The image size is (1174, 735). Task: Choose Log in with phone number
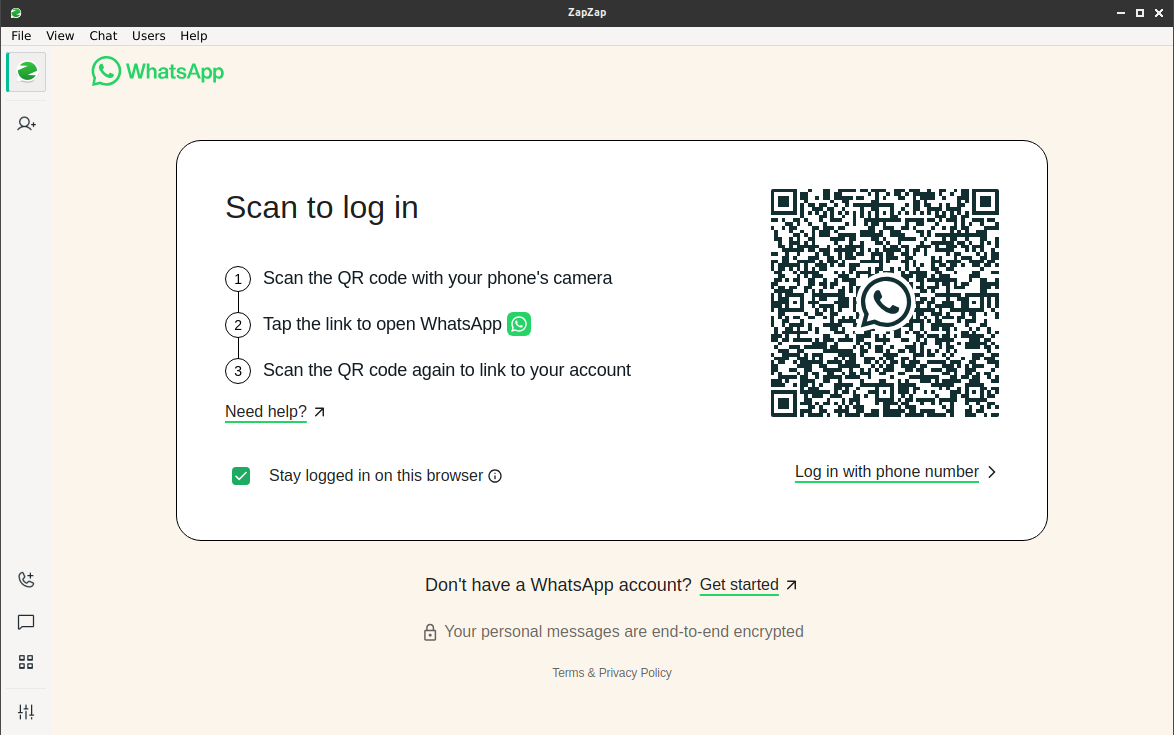click(886, 472)
